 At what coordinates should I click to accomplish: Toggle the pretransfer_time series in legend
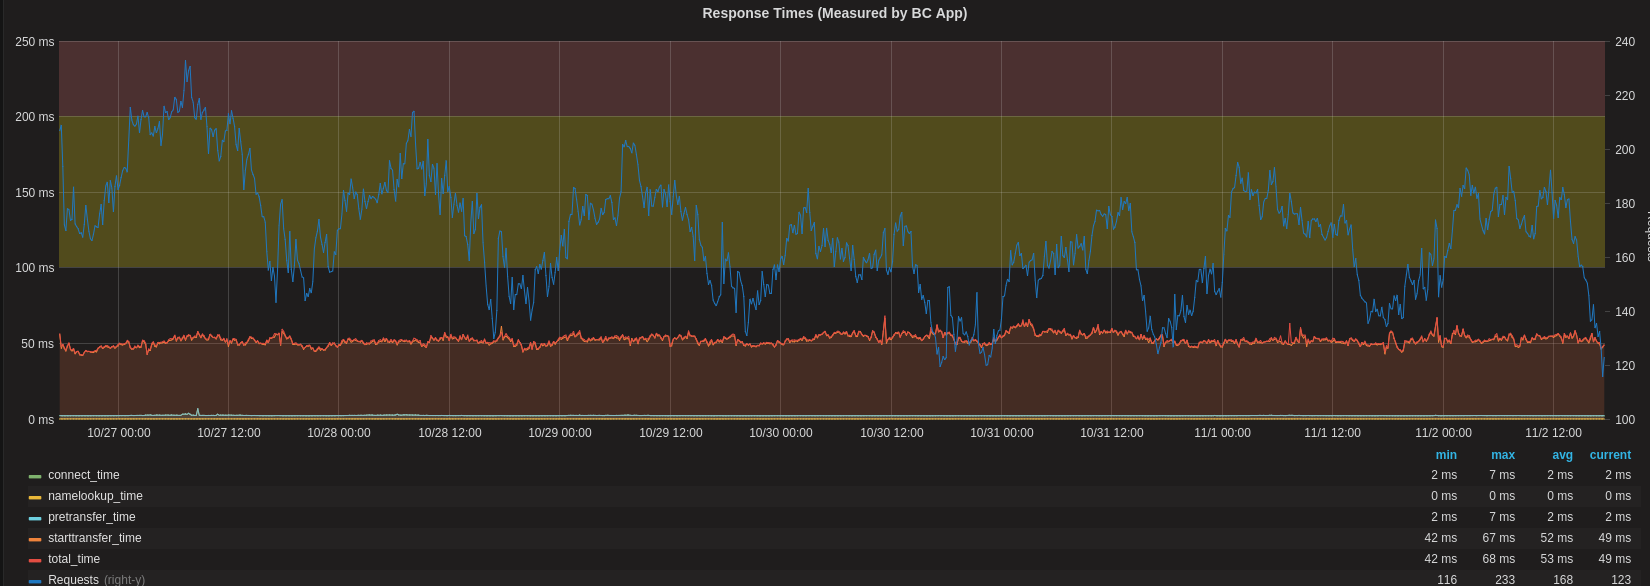(91, 517)
